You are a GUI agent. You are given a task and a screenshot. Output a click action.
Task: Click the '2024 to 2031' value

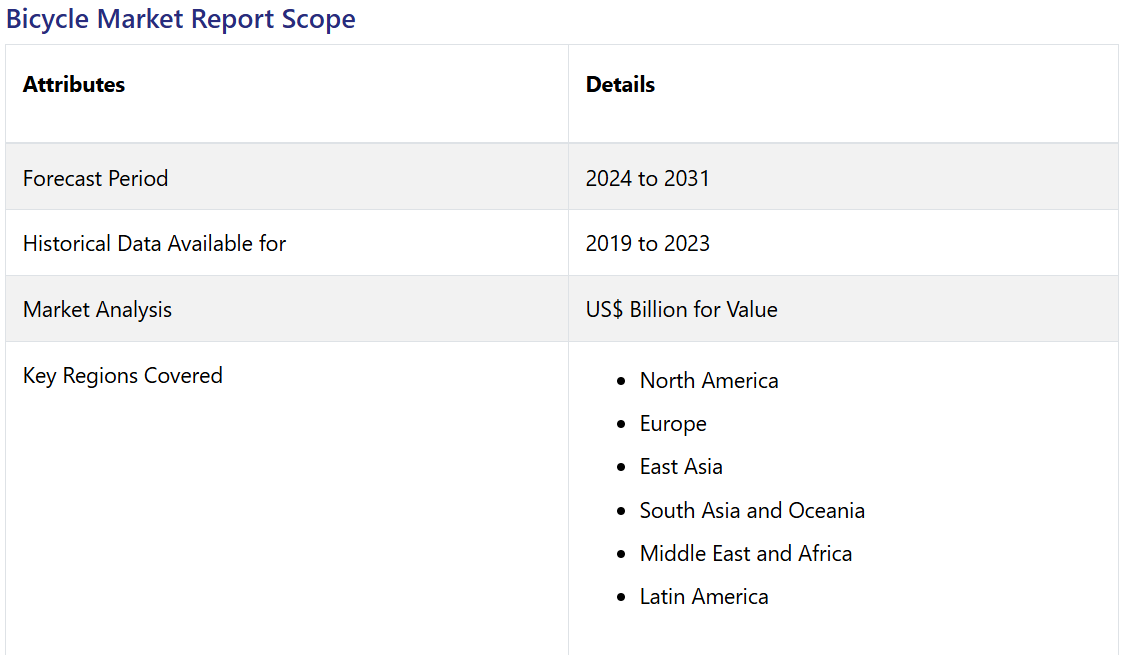click(647, 178)
